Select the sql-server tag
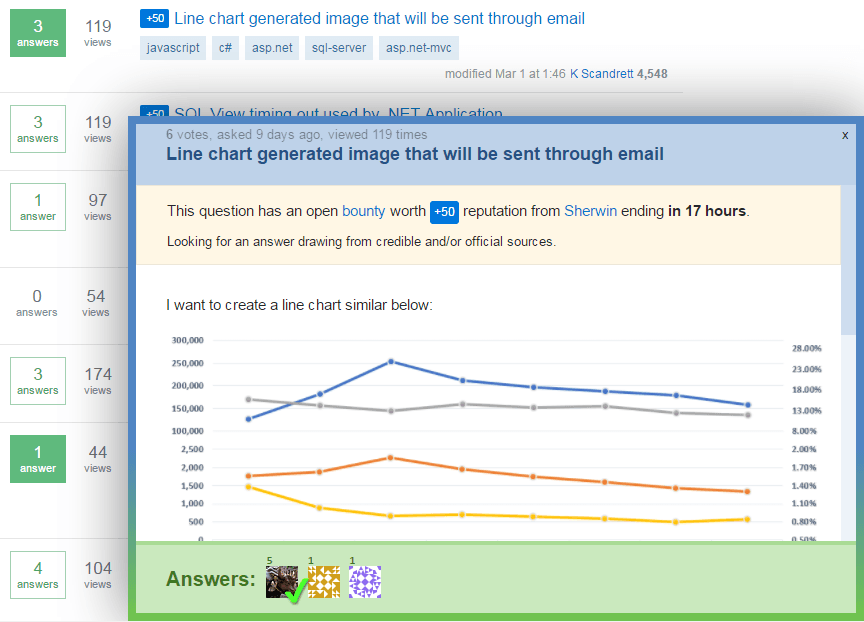 [x=339, y=48]
